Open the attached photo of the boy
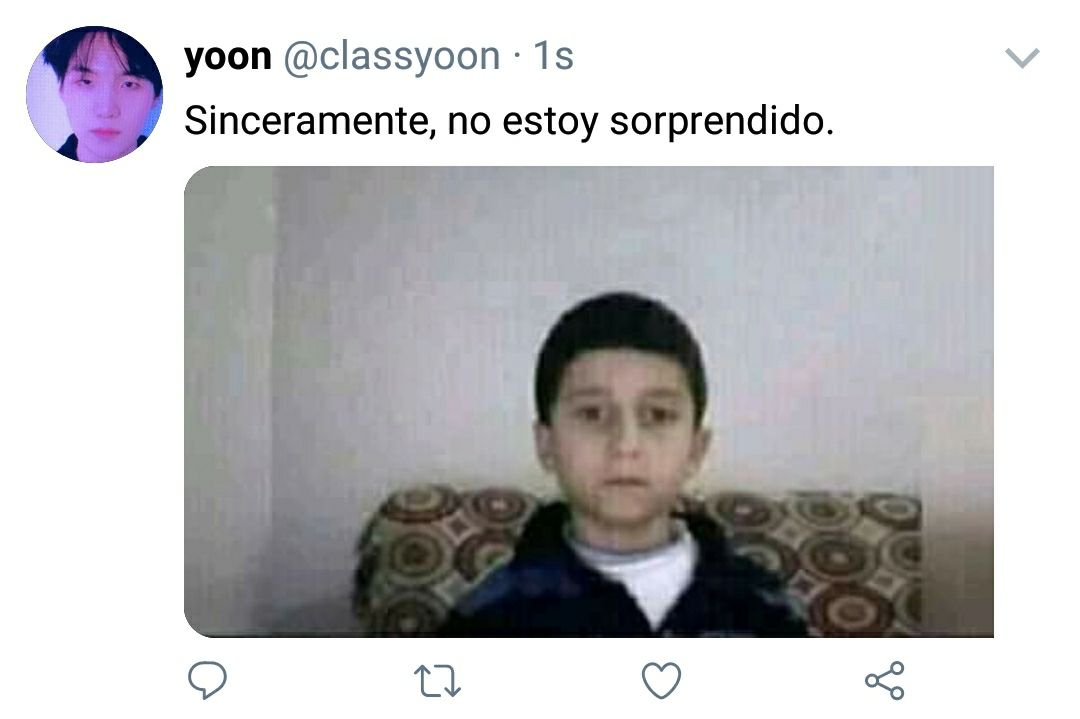The height and width of the screenshot is (719, 1080). click(589, 402)
